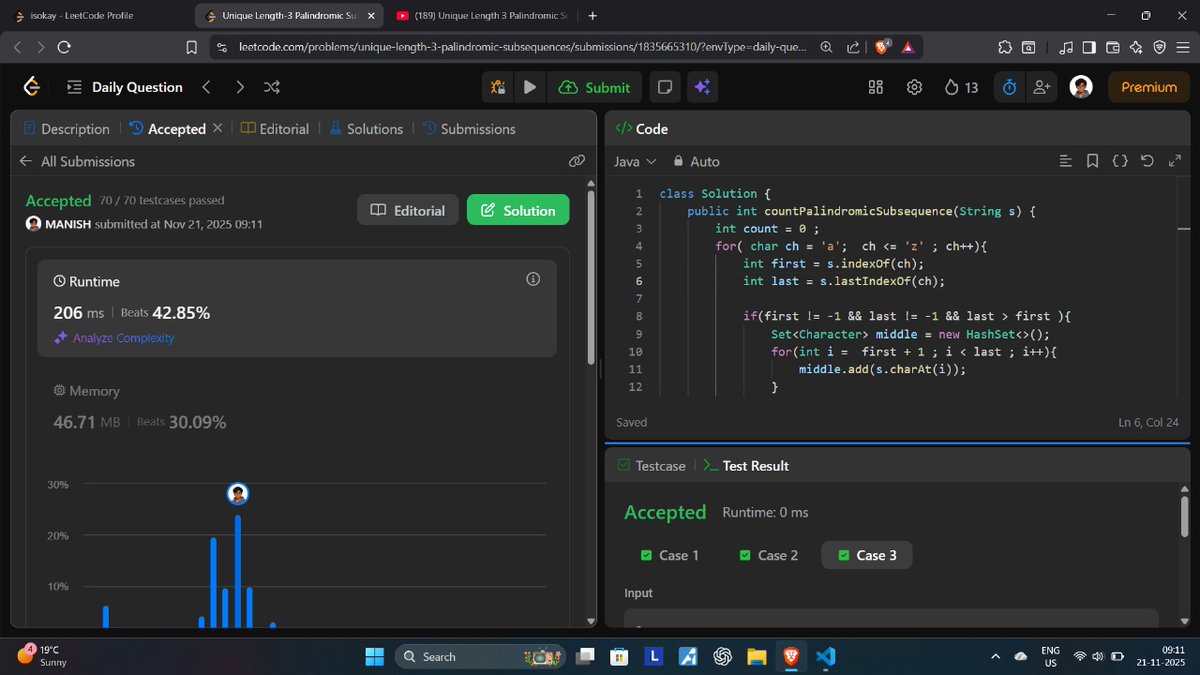
Task: Select the Case 3 test case
Action: [x=866, y=555]
